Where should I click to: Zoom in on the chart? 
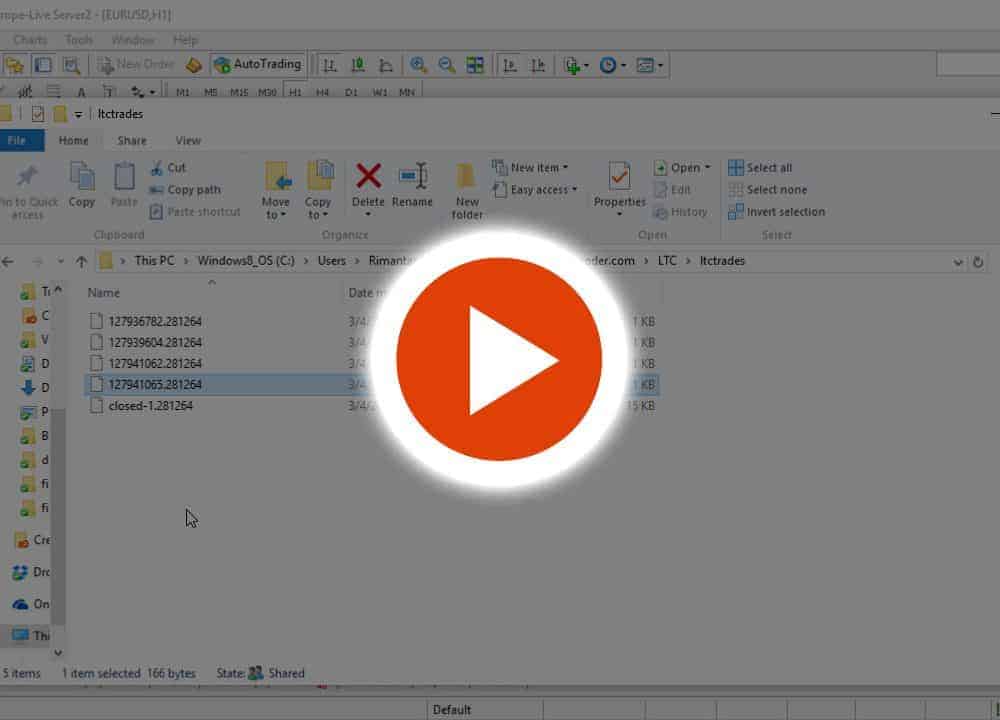click(x=418, y=65)
